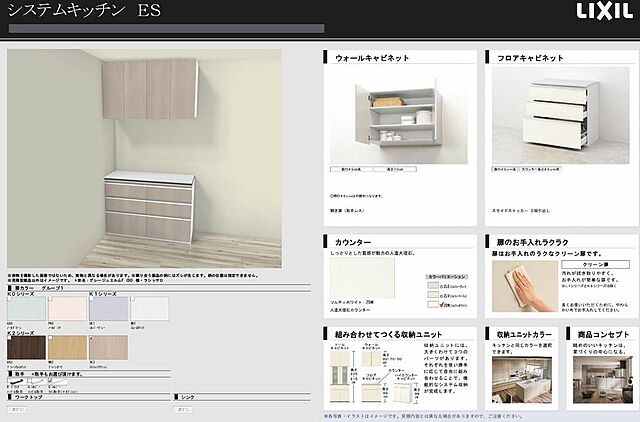The height and width of the screenshot is (422, 640).
Task: Click the 組み合わせてつくる収納ユニット heading
Action: pyautogui.click(x=388, y=335)
